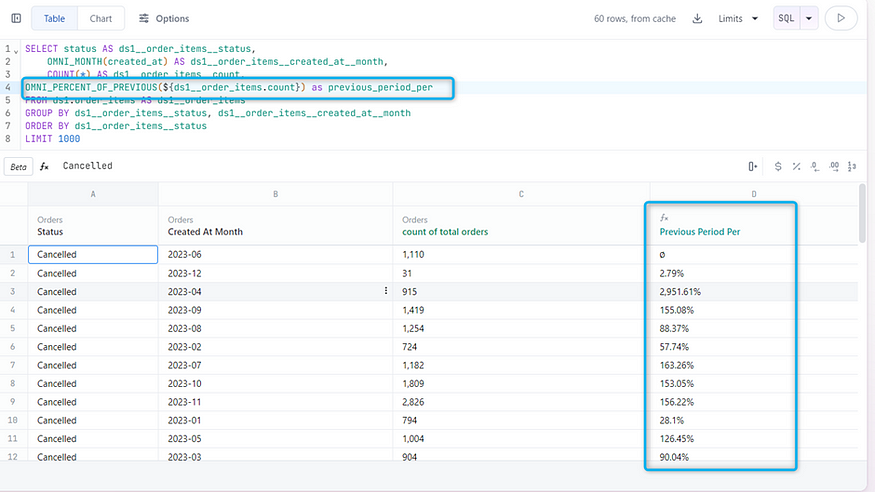Select cell with count 1,419
Viewport: 875px width, 492px height.
click(x=521, y=310)
